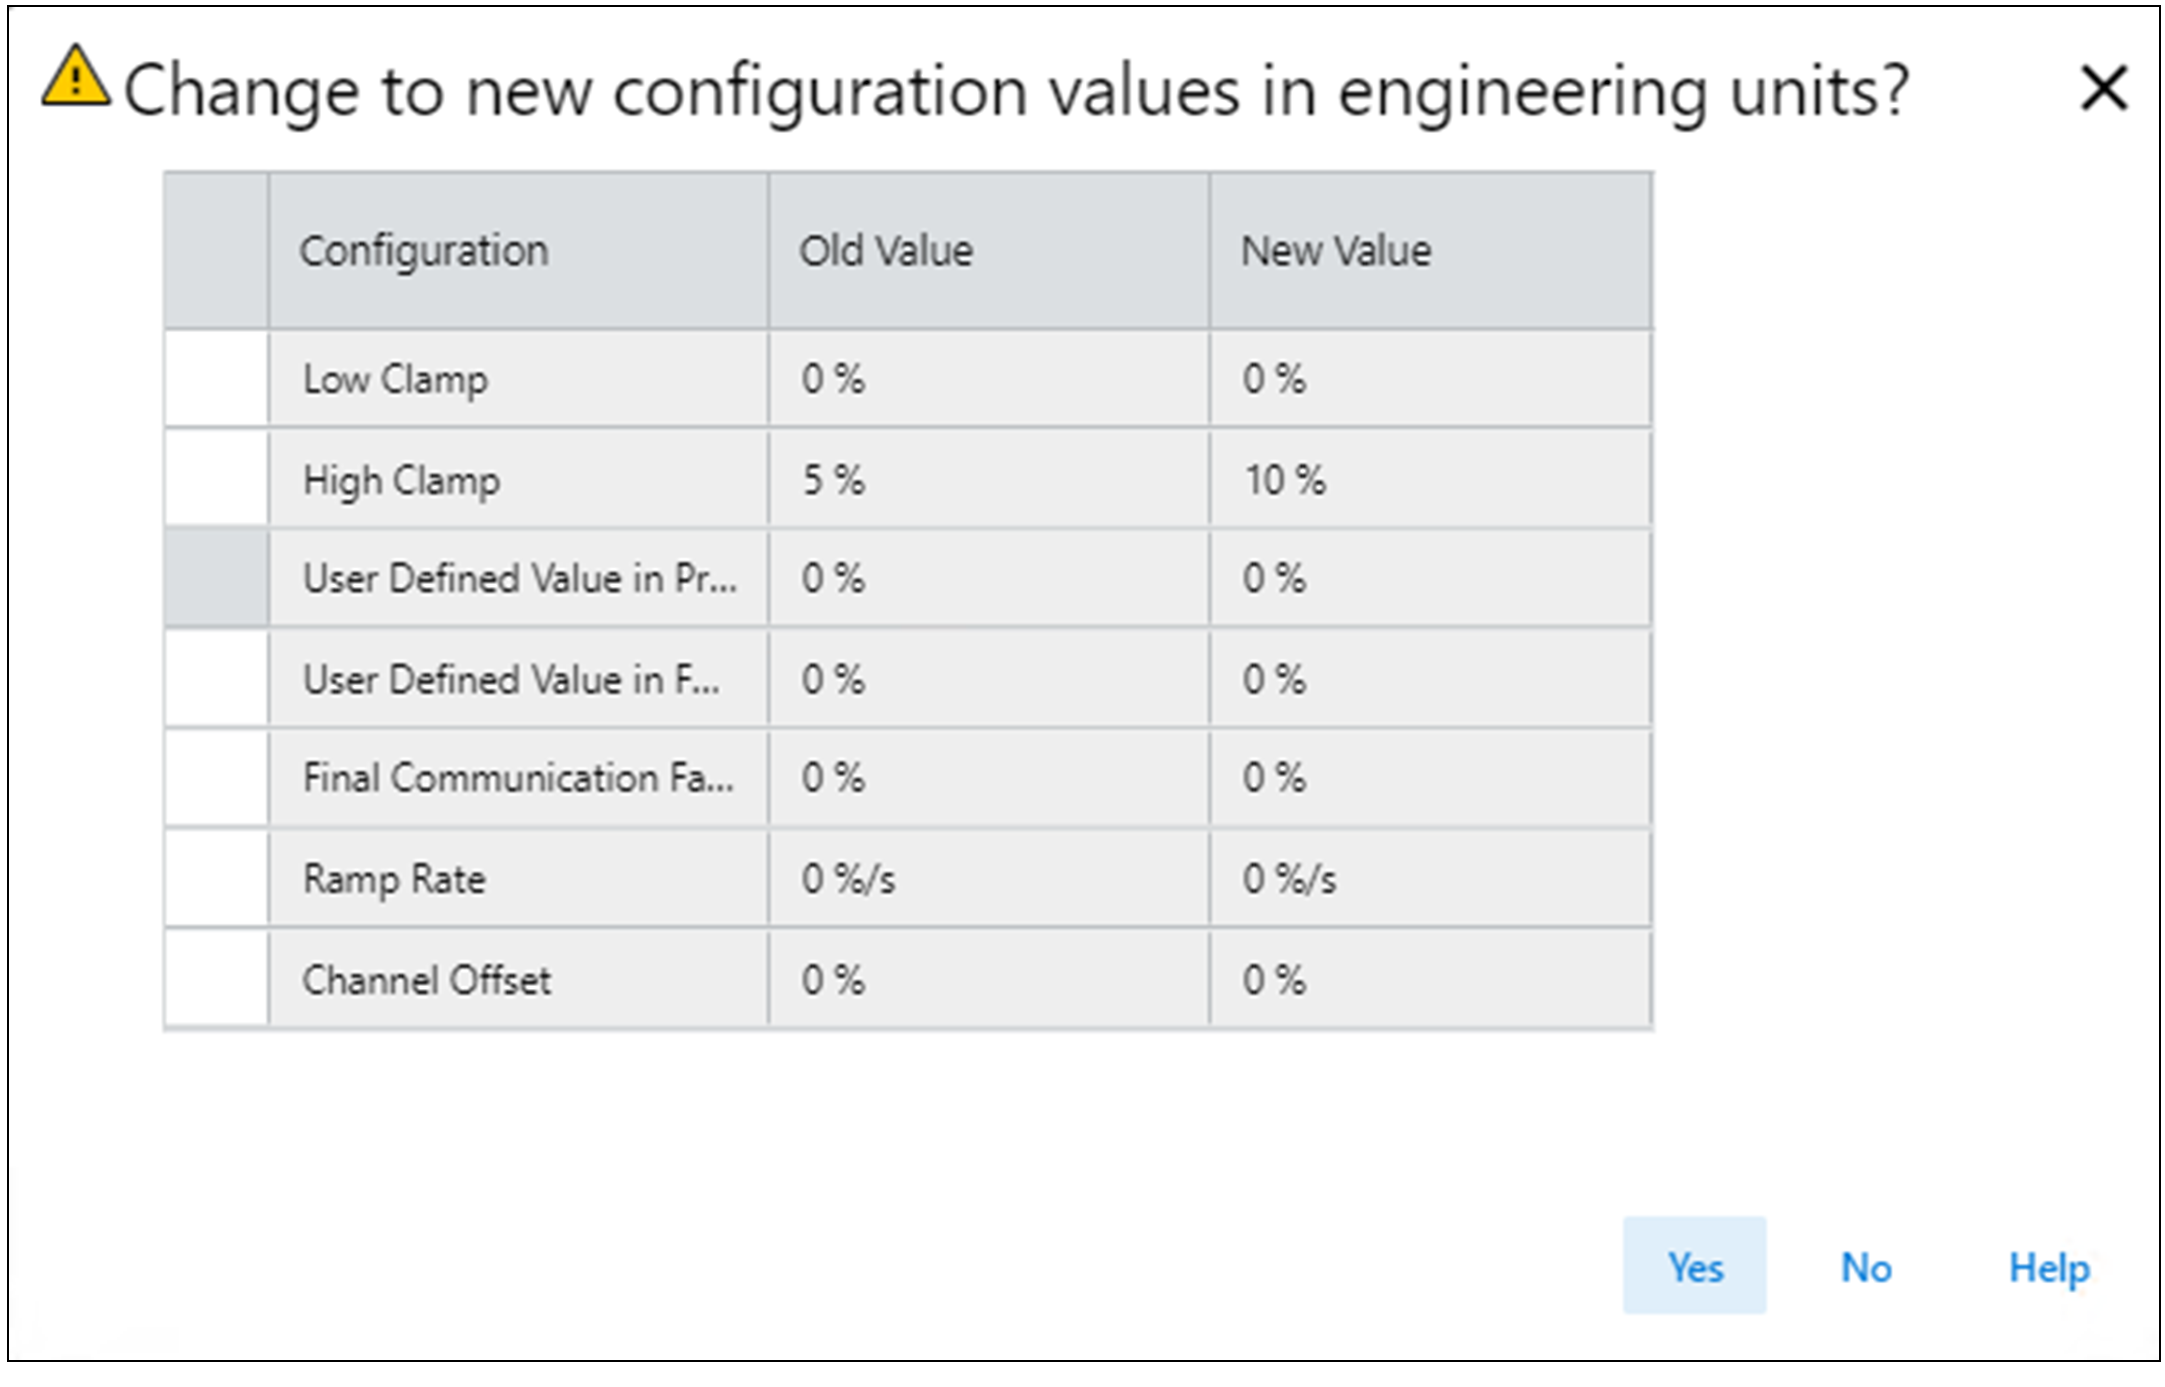The width and height of the screenshot is (2165, 1387).
Task: Confirm the change with Yes
Action: [1694, 1267]
